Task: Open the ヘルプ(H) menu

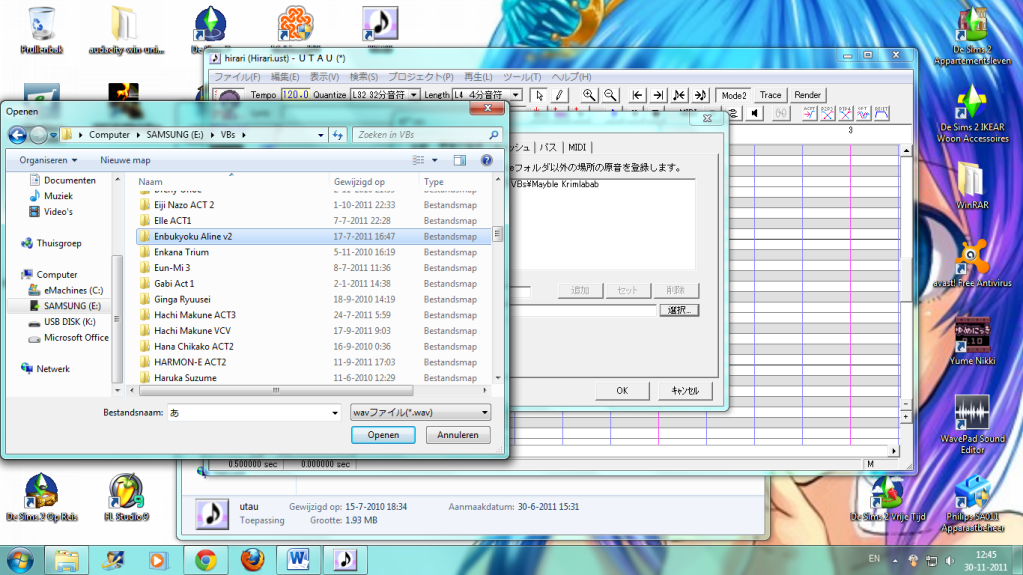Action: [x=571, y=77]
